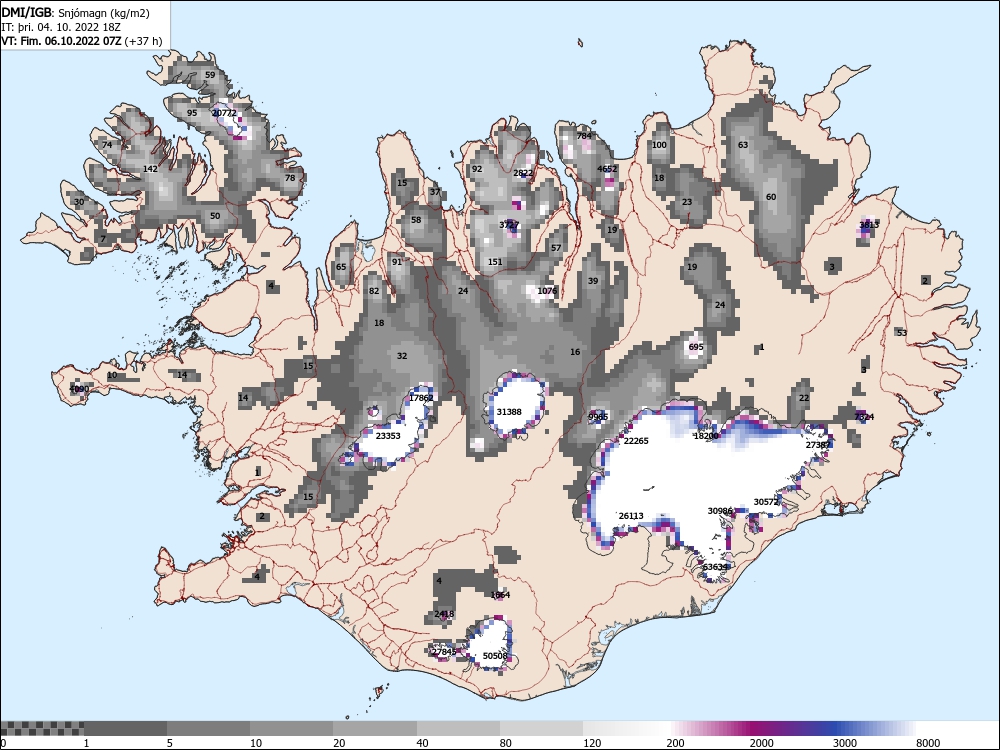Click the 2000 label on the legend
The width and height of the screenshot is (1000, 750).
(761, 743)
